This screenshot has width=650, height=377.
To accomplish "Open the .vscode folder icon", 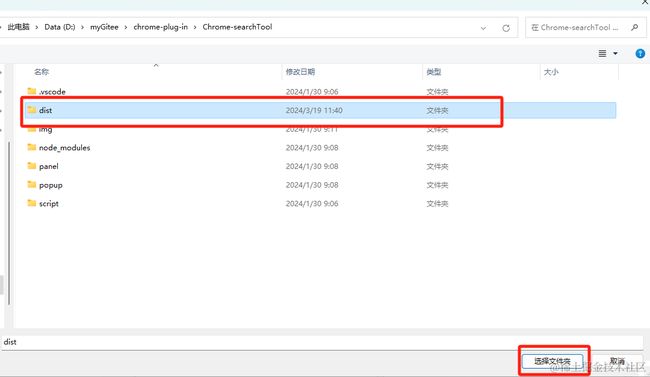I will pyautogui.click(x=32, y=91).
